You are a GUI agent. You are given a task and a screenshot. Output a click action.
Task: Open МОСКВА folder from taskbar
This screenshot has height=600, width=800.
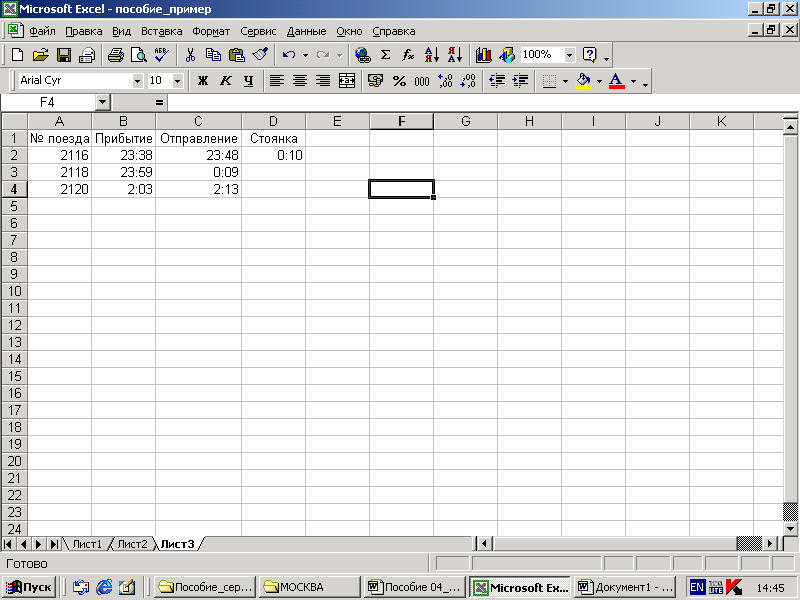(x=309, y=587)
